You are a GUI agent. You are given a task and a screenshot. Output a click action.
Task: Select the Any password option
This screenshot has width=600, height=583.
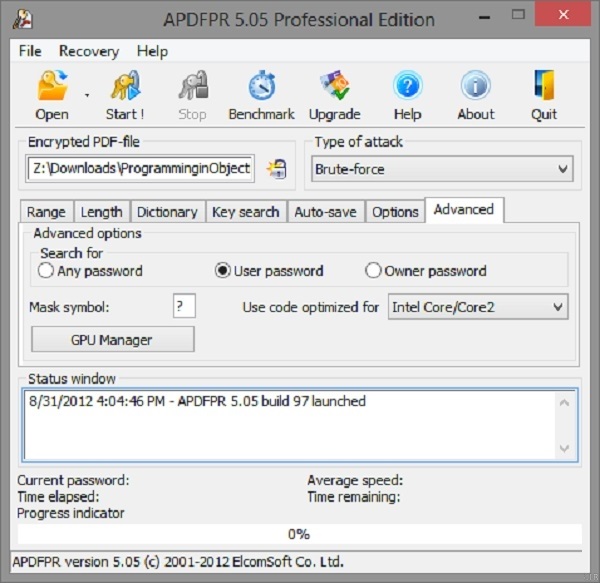click(46, 271)
